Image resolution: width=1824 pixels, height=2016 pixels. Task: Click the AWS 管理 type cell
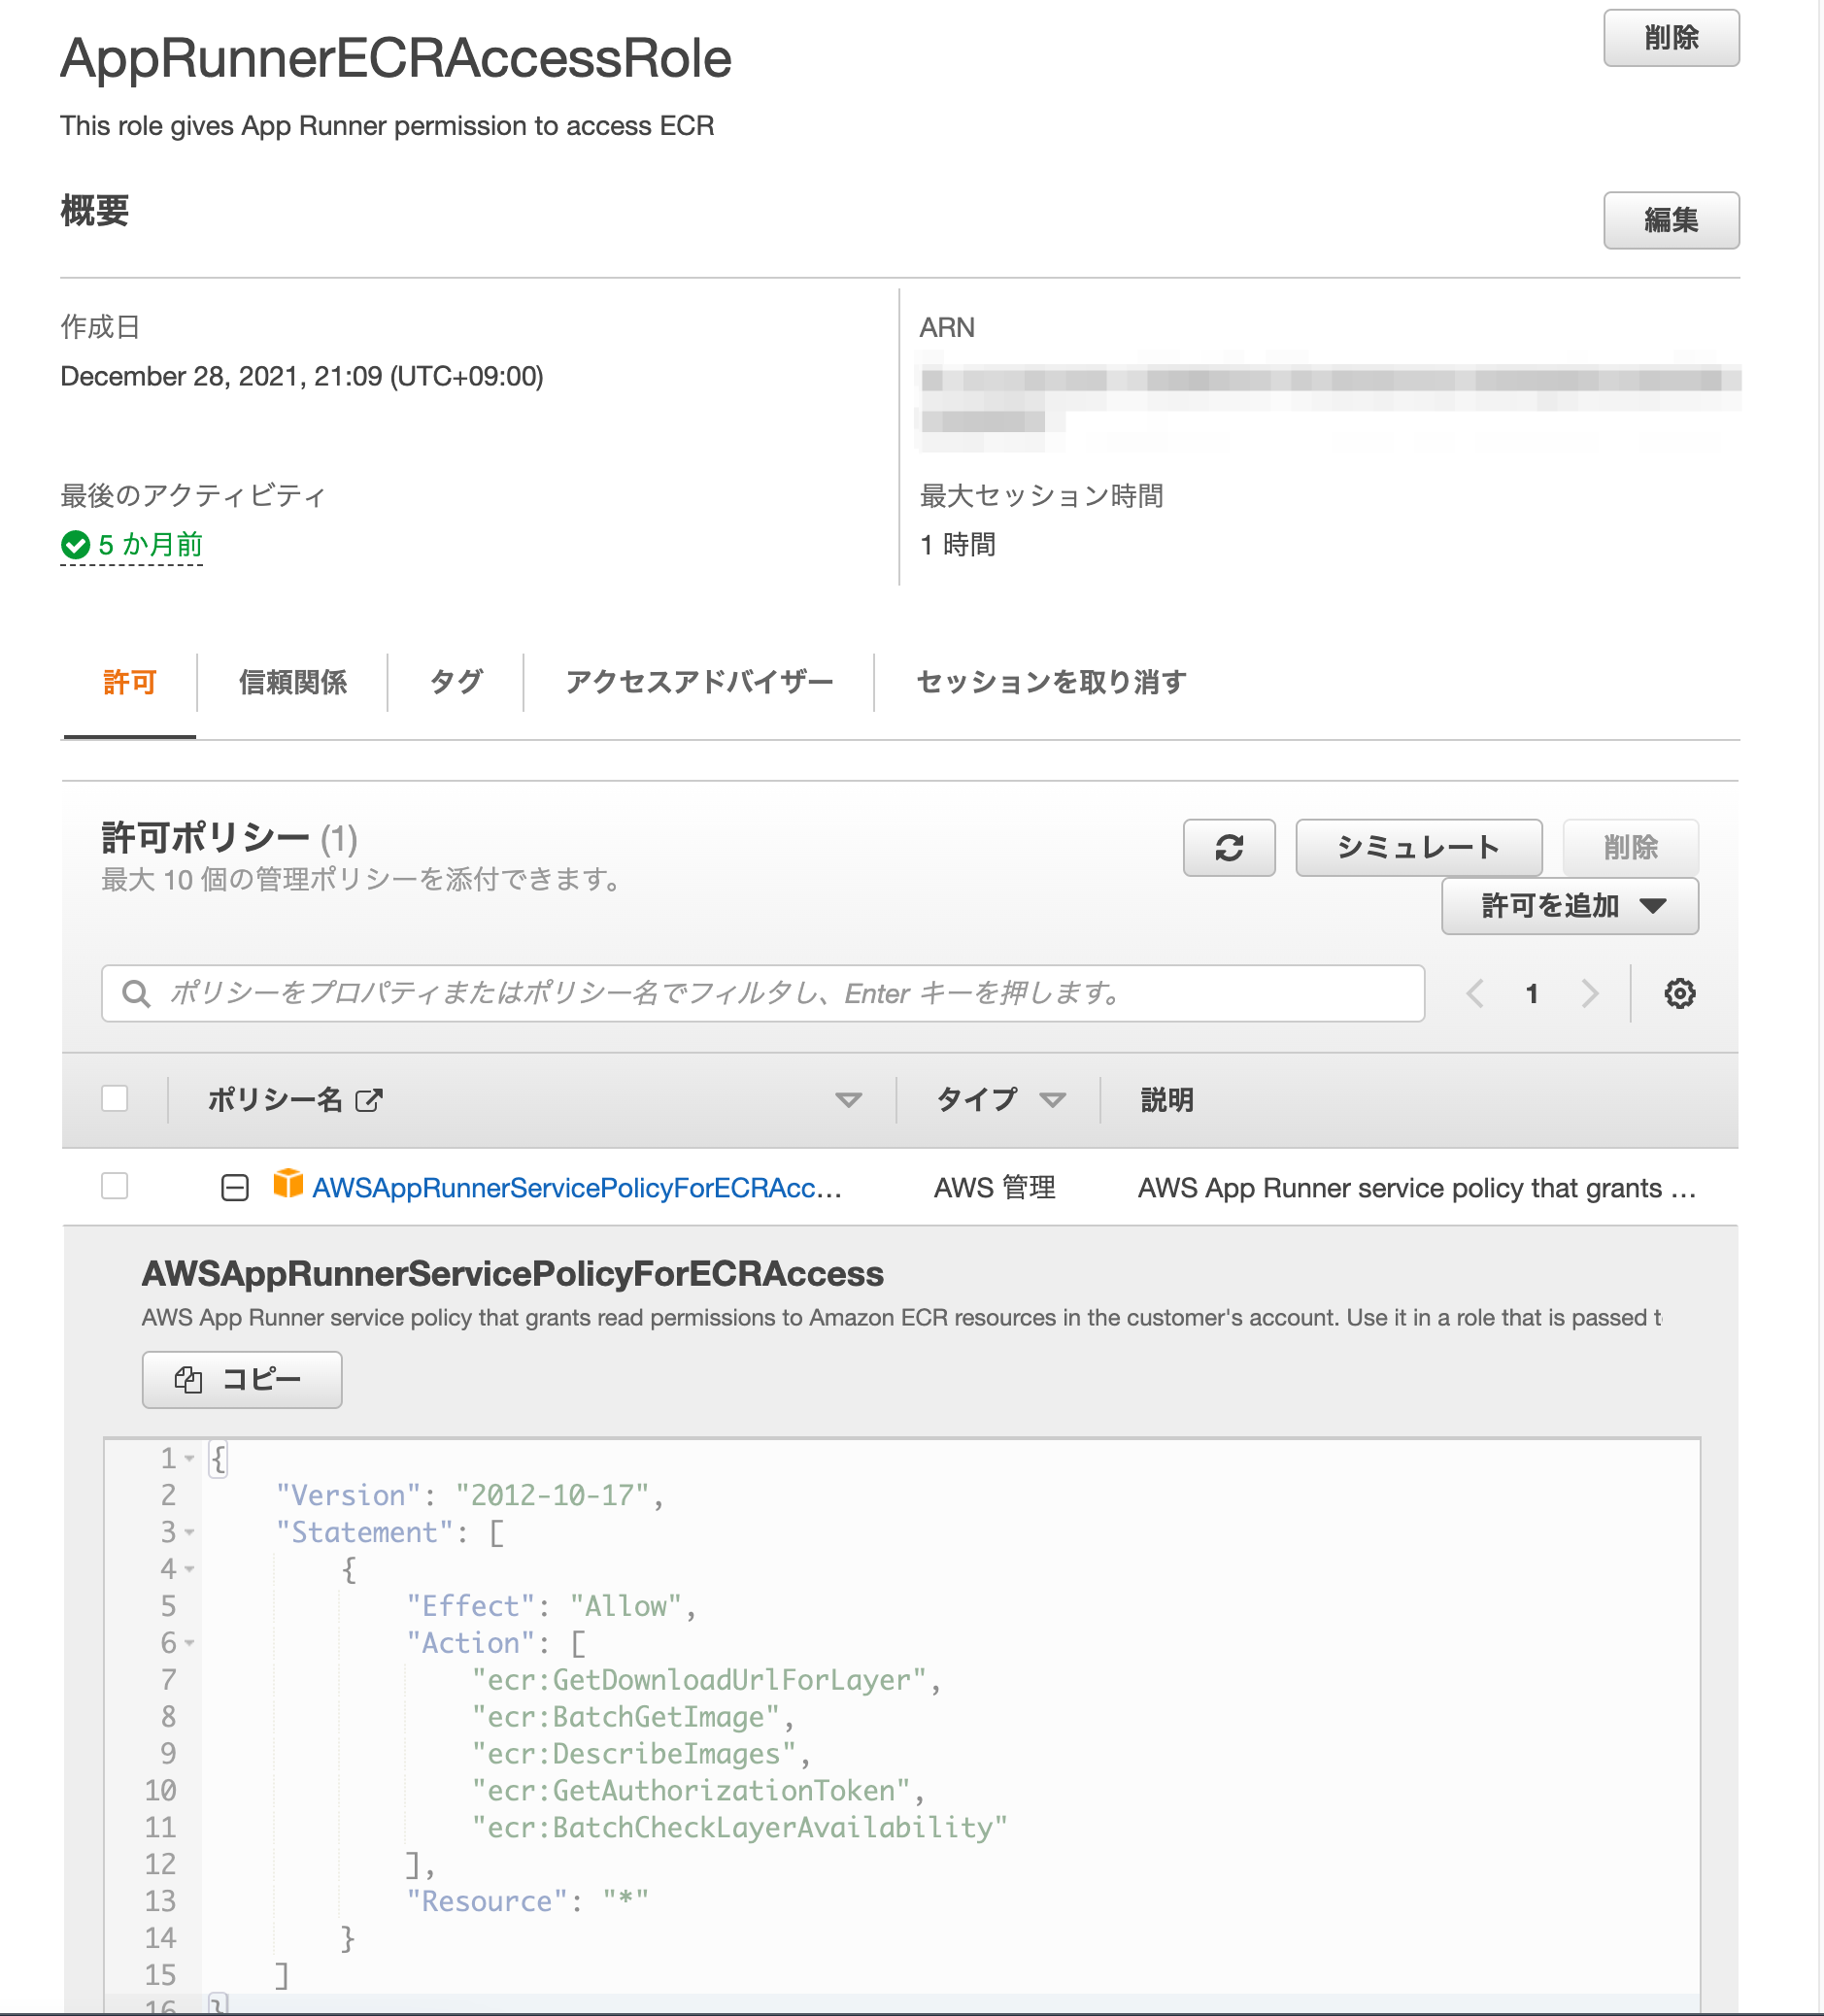[x=994, y=1187]
